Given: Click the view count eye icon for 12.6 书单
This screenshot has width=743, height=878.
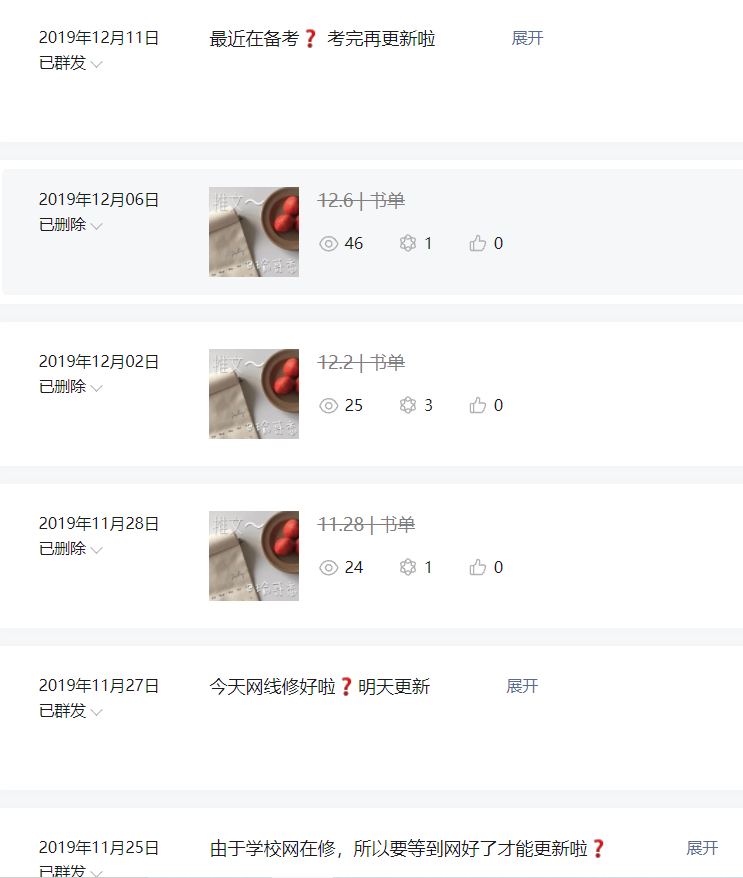Looking at the screenshot, I should click(329, 244).
